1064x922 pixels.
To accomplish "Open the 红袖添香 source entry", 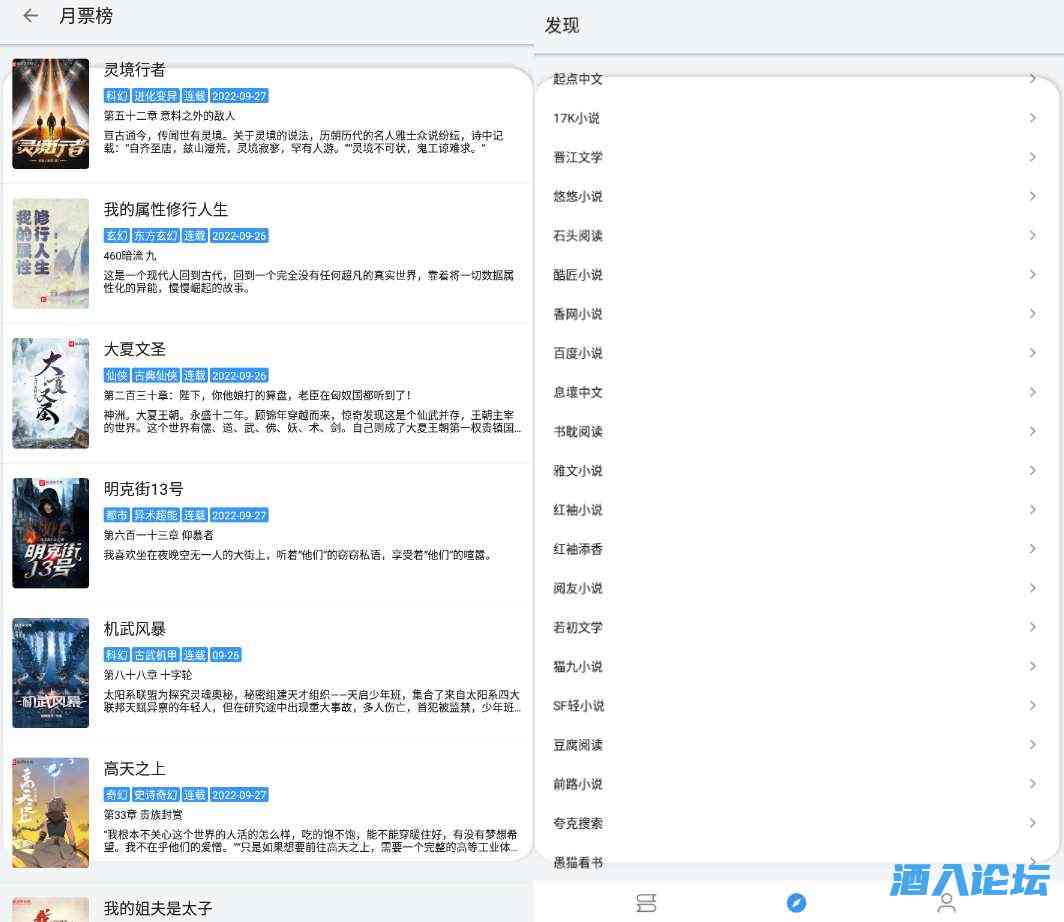I will click(x=796, y=549).
